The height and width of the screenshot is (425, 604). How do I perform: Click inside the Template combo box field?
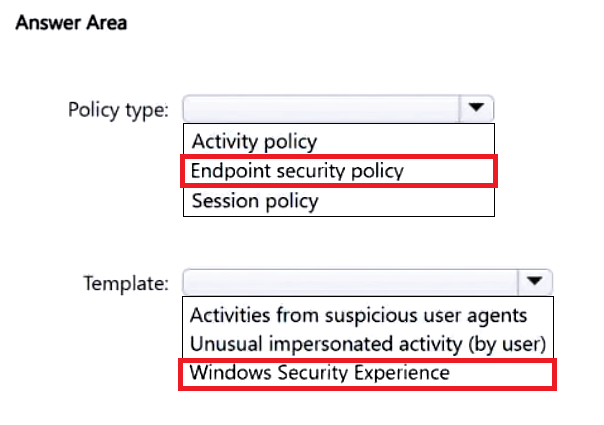(x=350, y=282)
